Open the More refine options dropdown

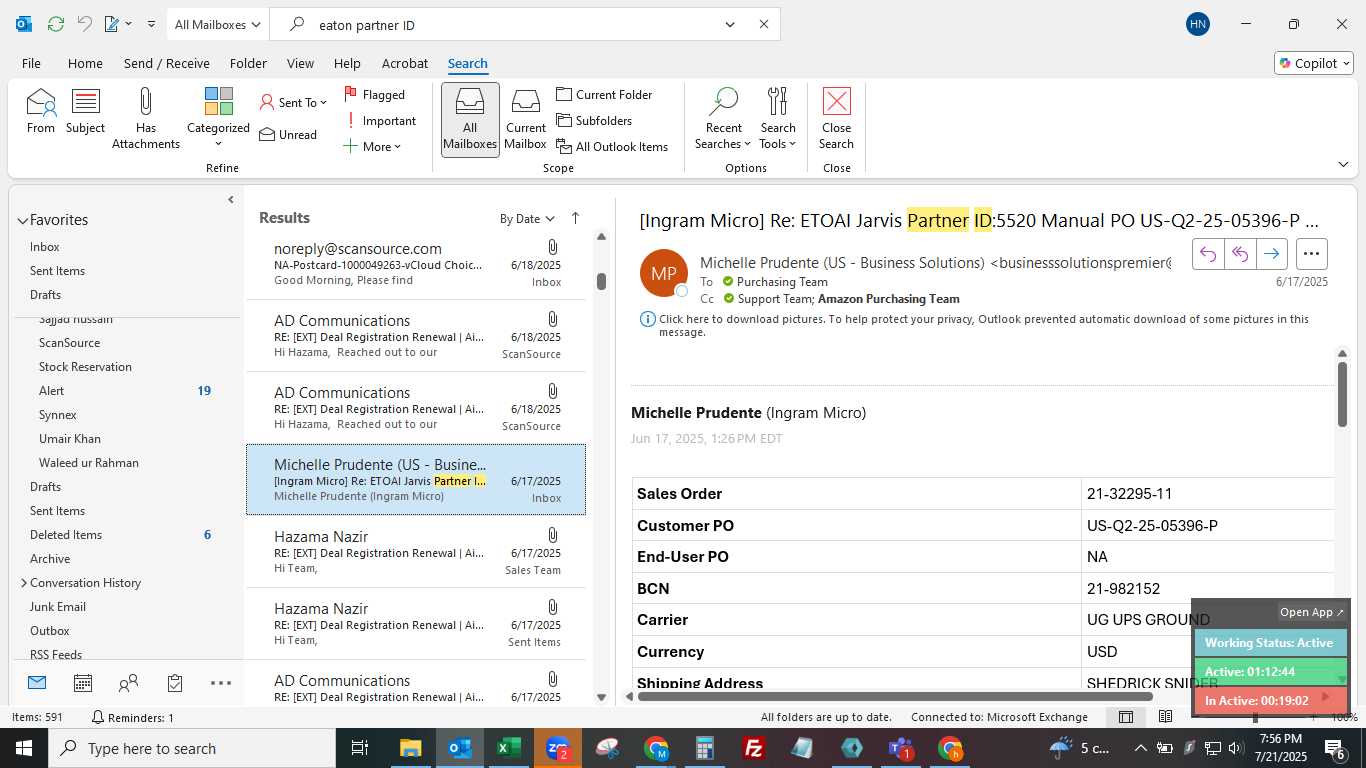click(x=372, y=146)
